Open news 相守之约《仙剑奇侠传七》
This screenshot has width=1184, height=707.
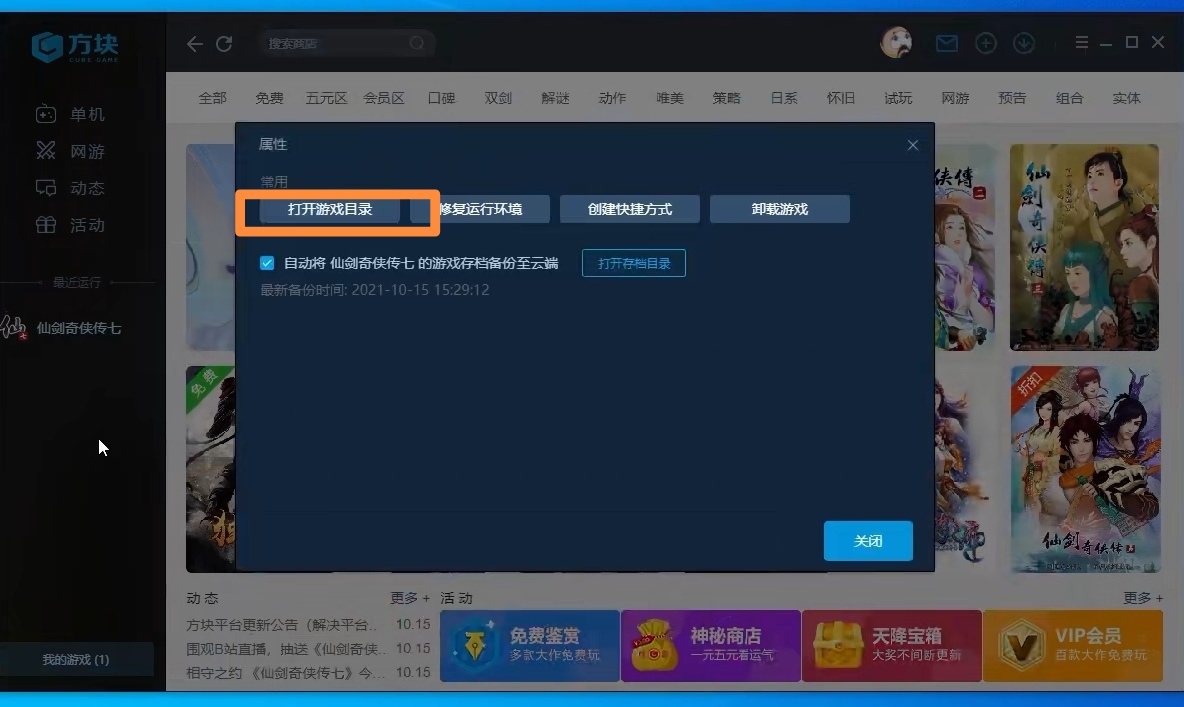click(x=286, y=672)
